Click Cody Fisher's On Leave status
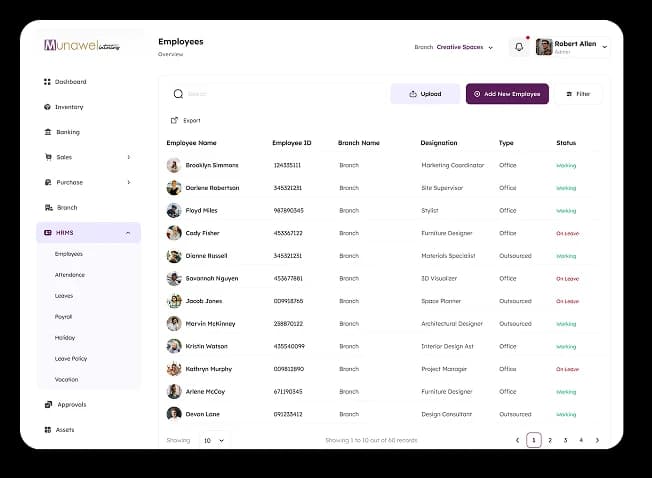The height and width of the screenshot is (478, 652). (568, 234)
